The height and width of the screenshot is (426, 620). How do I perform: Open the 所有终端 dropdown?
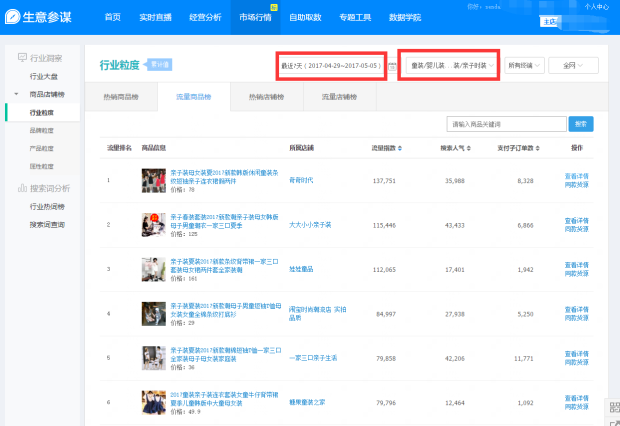coord(524,65)
